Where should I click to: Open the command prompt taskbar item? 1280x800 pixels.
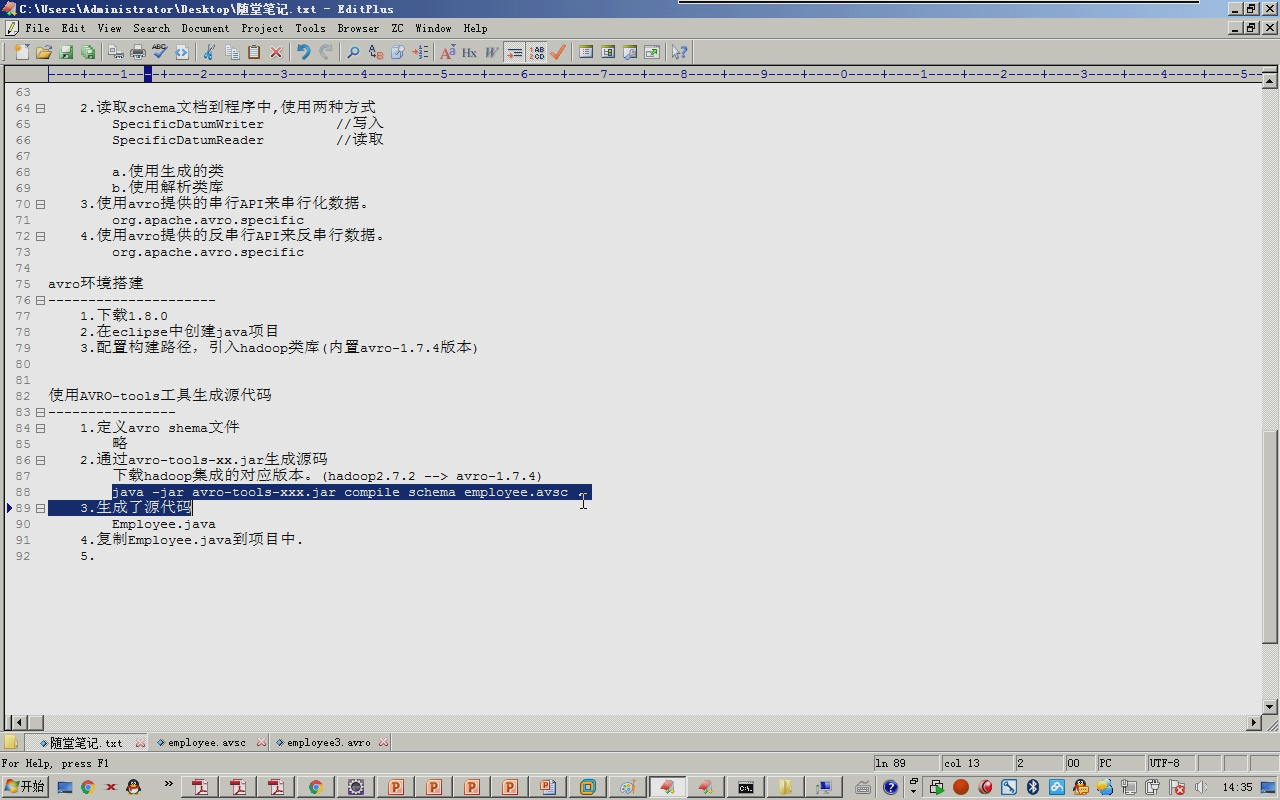click(x=746, y=787)
